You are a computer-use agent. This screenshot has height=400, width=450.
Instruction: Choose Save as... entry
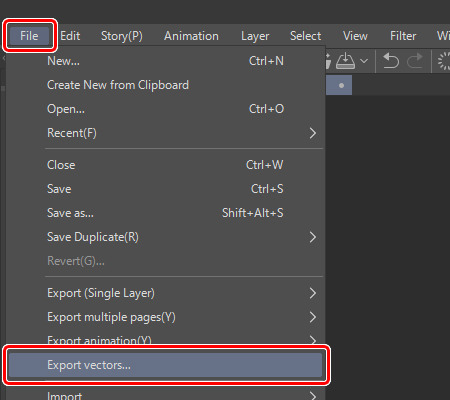pos(166,213)
